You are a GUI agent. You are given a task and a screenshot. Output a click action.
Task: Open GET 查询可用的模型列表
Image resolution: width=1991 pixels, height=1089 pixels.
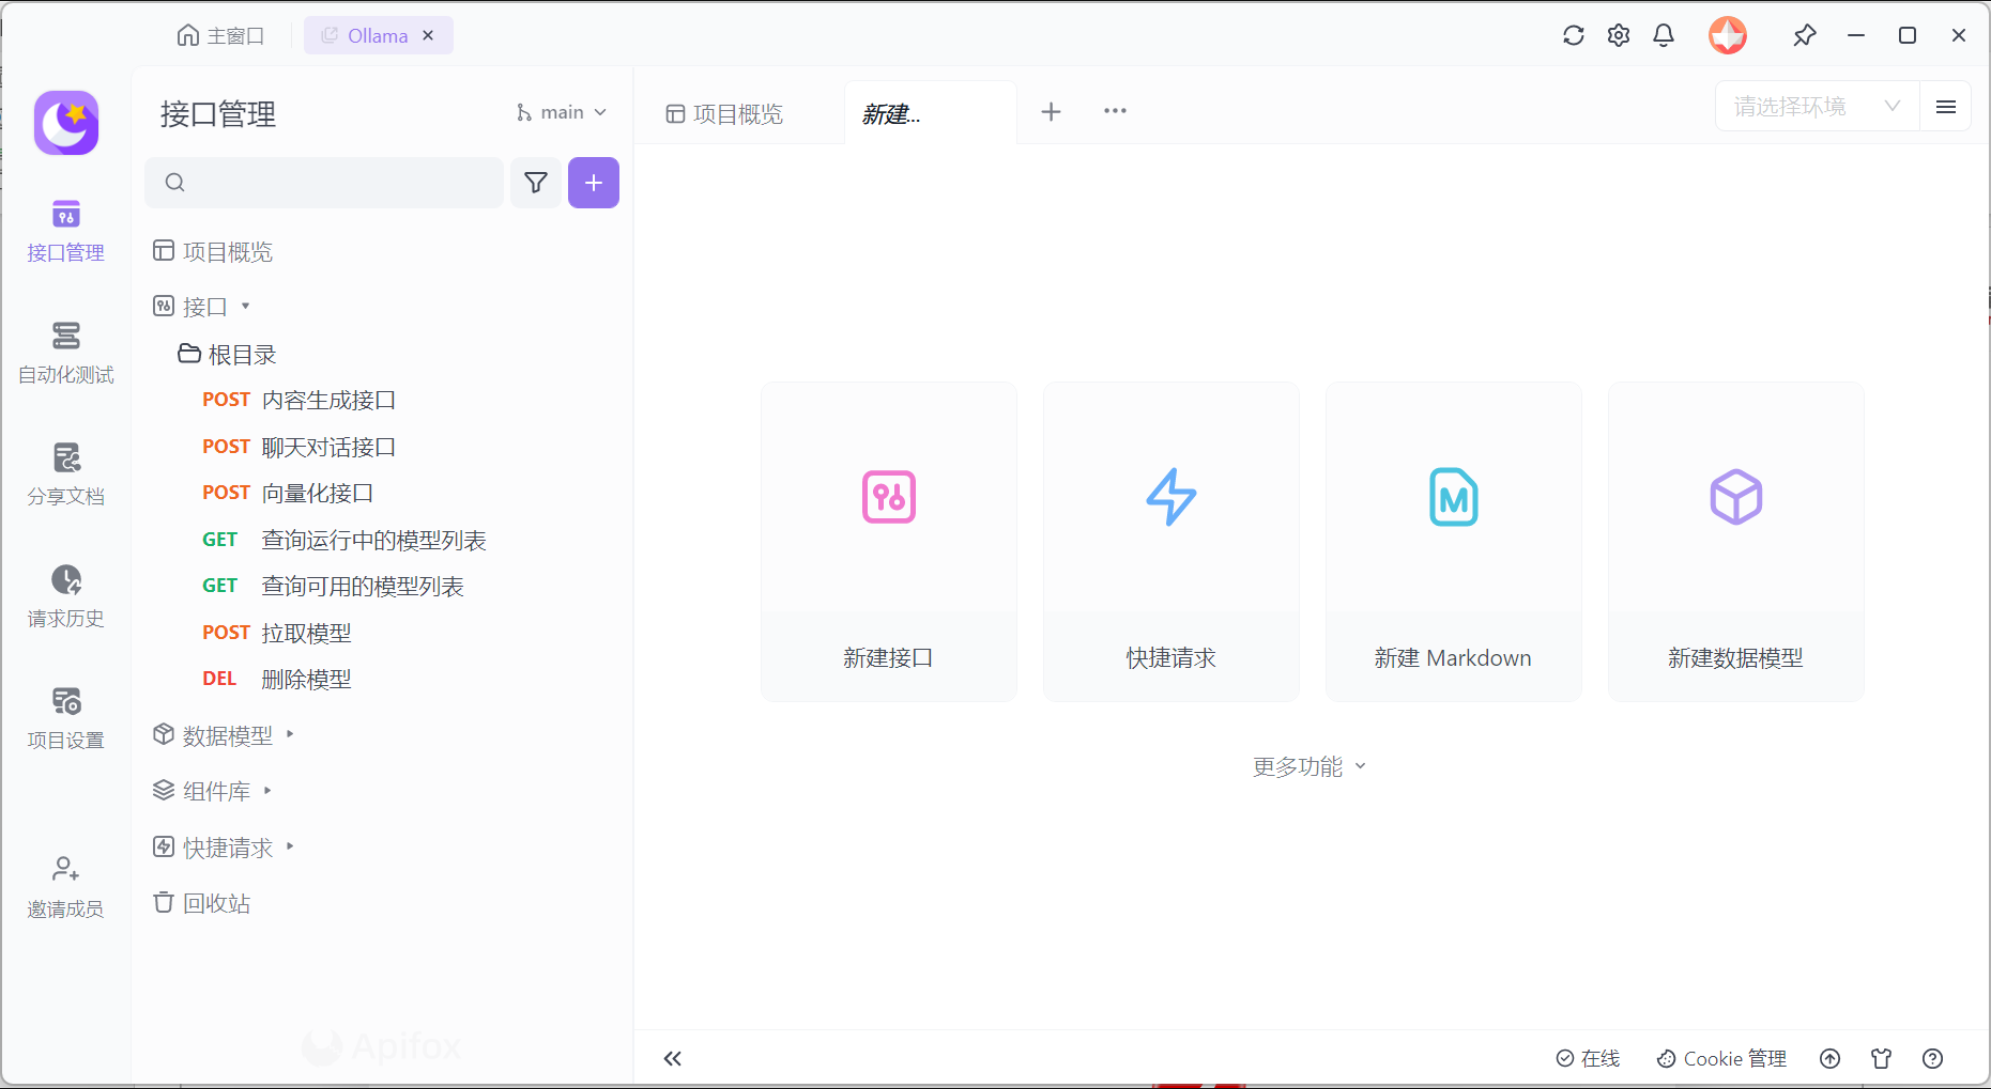pyautogui.click(x=333, y=586)
